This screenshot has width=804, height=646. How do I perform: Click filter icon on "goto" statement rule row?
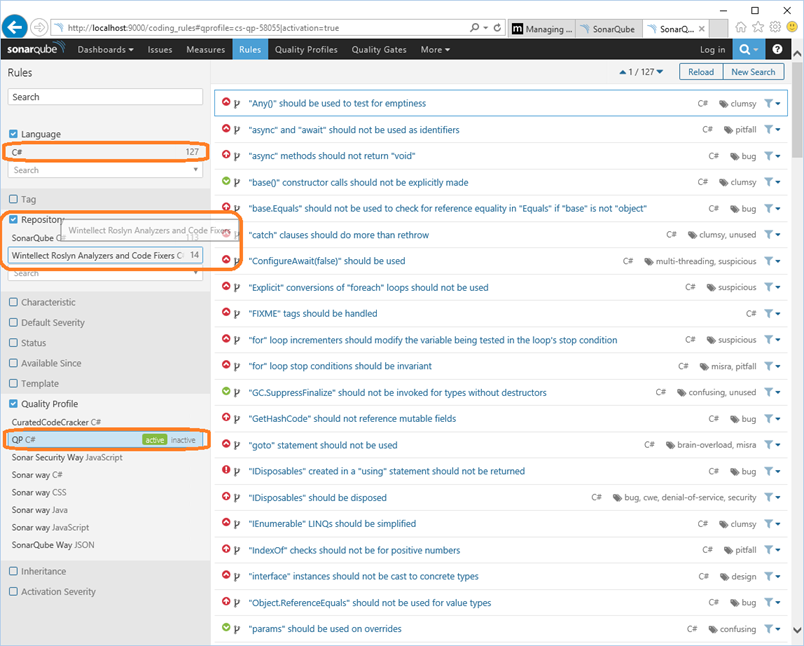[768, 445]
